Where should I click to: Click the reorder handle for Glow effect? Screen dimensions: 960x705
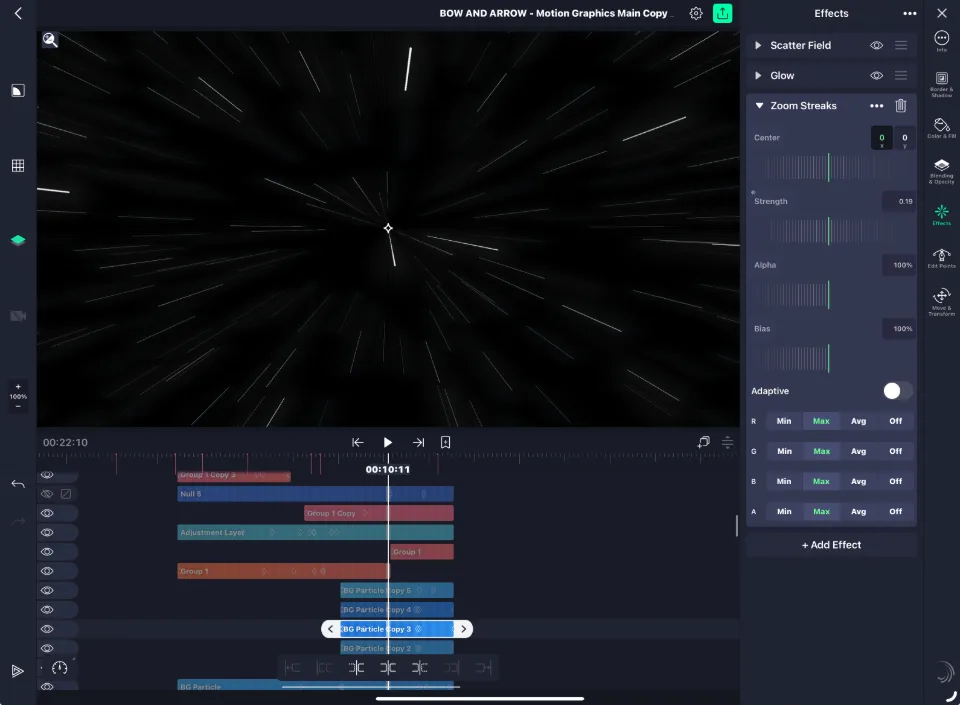[x=901, y=75]
